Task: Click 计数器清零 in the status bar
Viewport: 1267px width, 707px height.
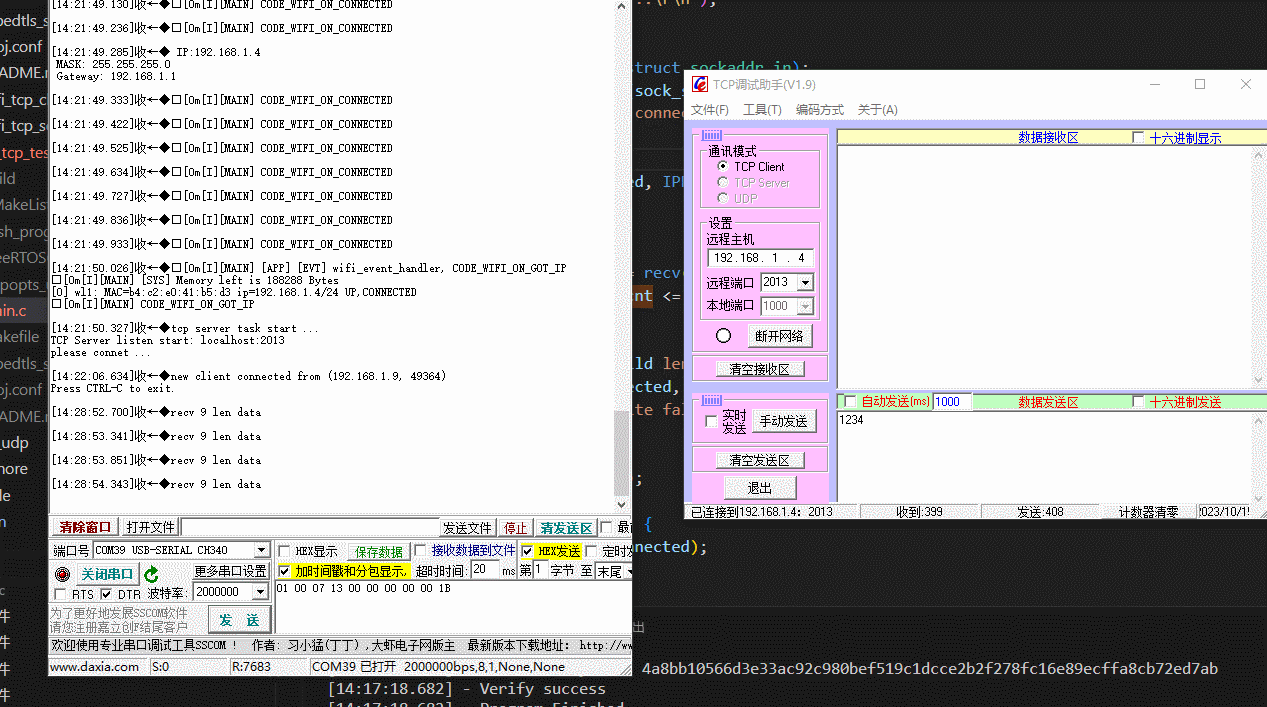Action: [x=1147, y=512]
